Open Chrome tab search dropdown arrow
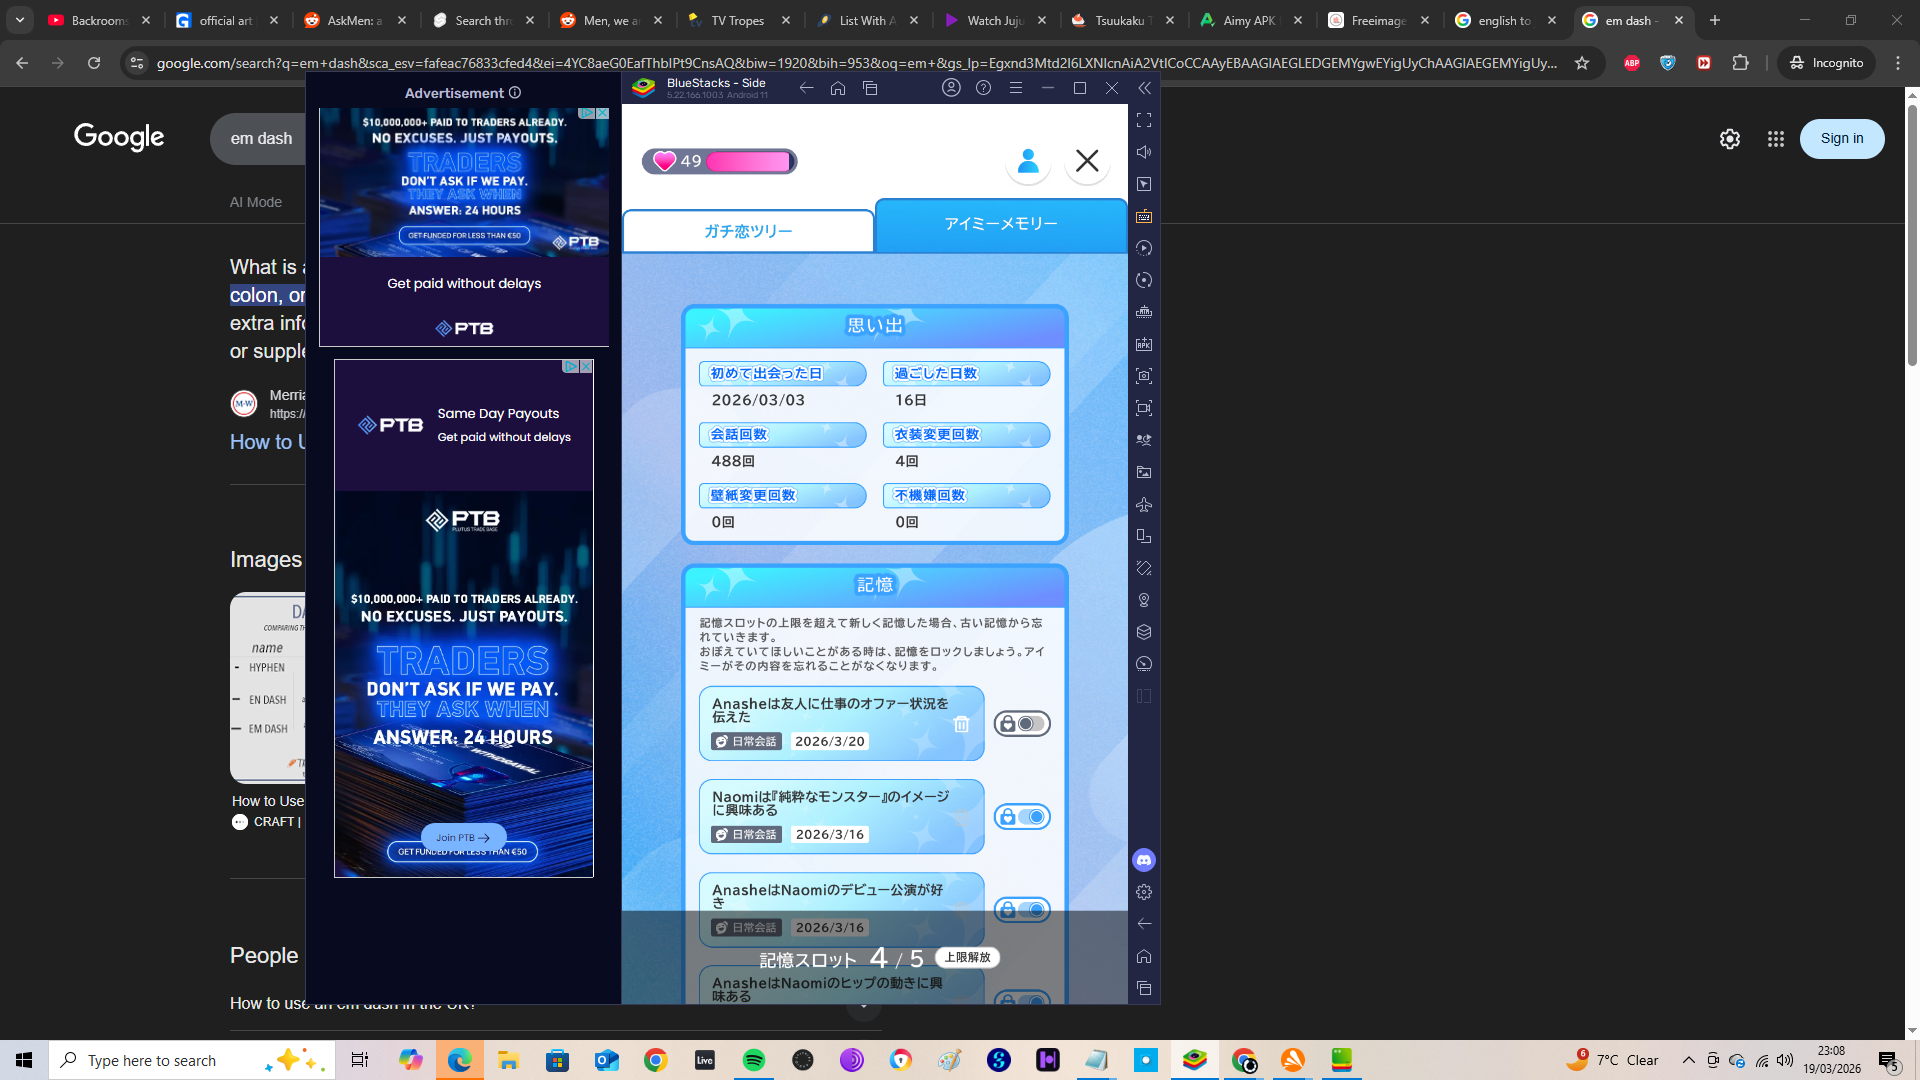Image resolution: width=1920 pixels, height=1080 pixels. point(20,20)
